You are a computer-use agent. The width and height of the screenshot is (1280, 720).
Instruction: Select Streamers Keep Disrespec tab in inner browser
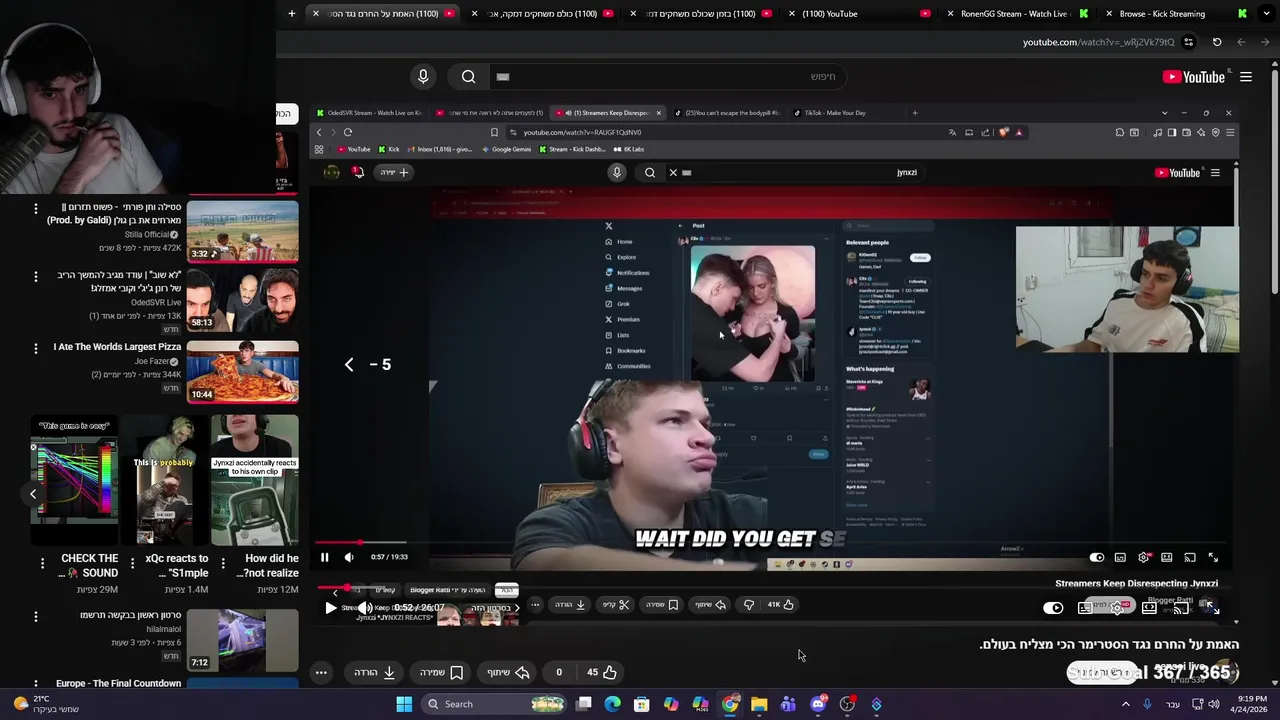pyautogui.click(x=606, y=113)
